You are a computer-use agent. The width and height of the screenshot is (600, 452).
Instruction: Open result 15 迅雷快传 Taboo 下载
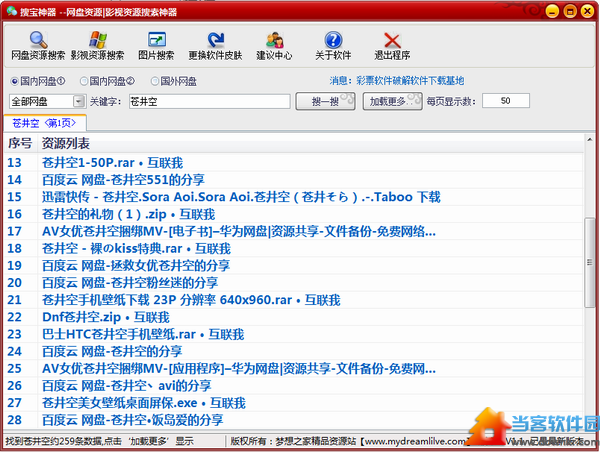[241, 197]
